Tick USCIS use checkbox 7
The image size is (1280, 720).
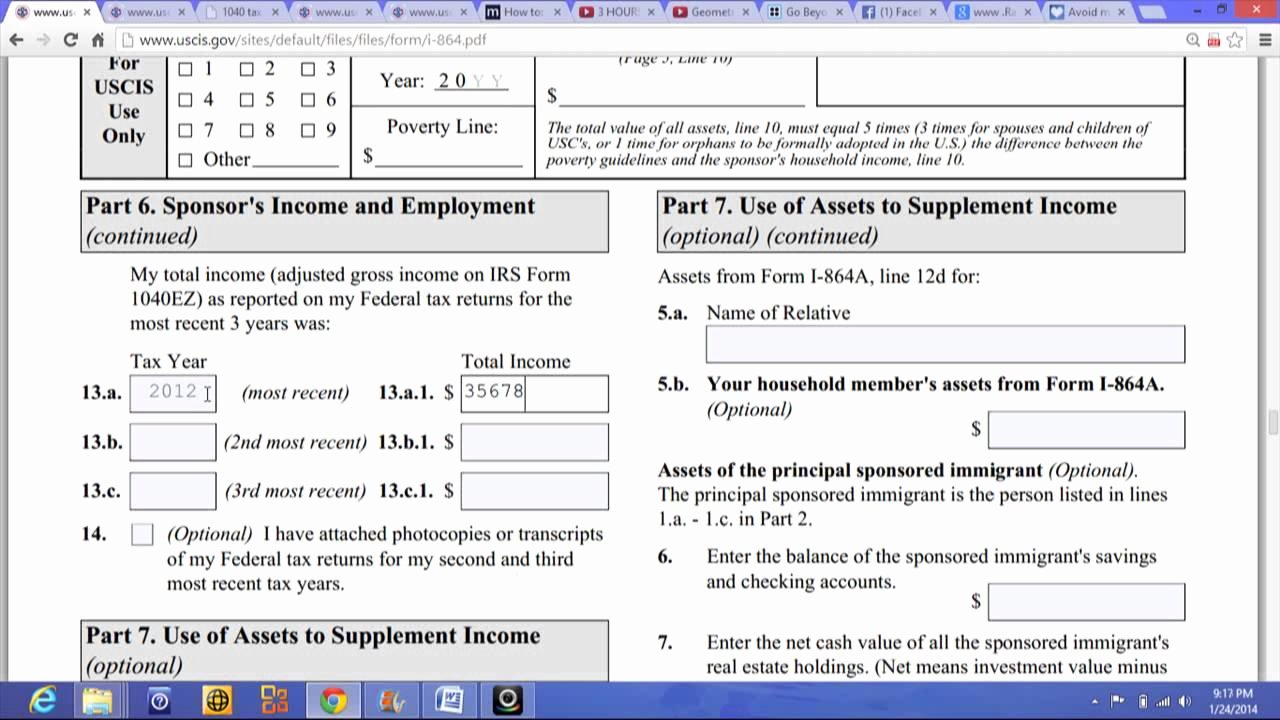(185, 130)
